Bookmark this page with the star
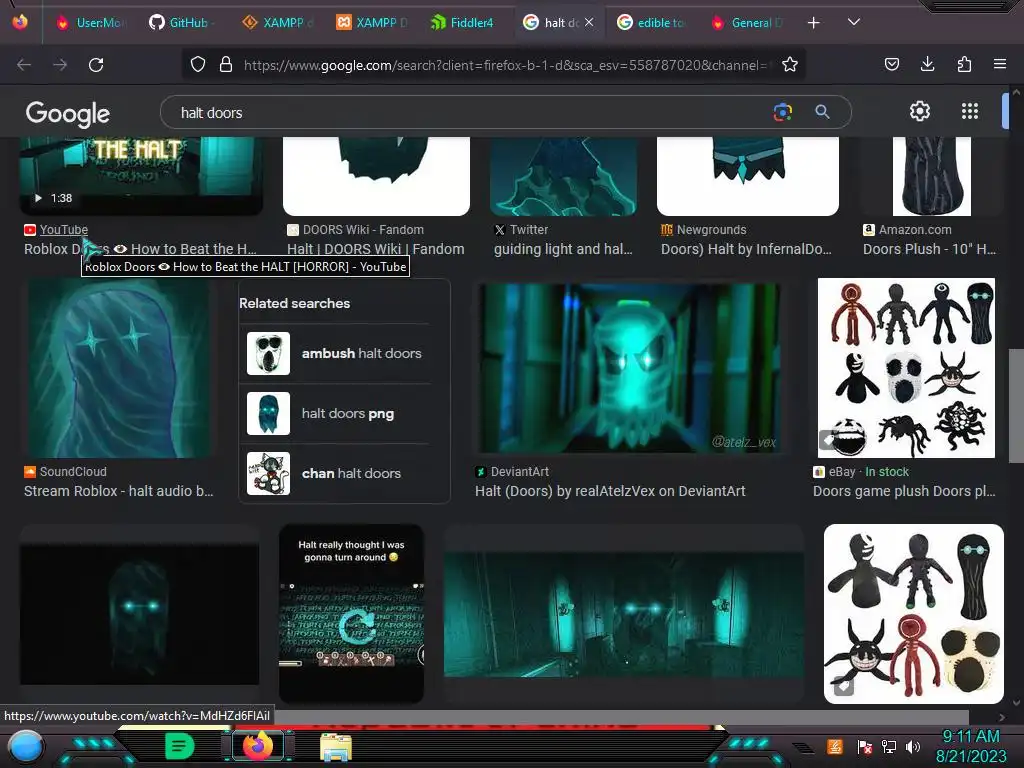The image size is (1024, 768). coord(790,64)
